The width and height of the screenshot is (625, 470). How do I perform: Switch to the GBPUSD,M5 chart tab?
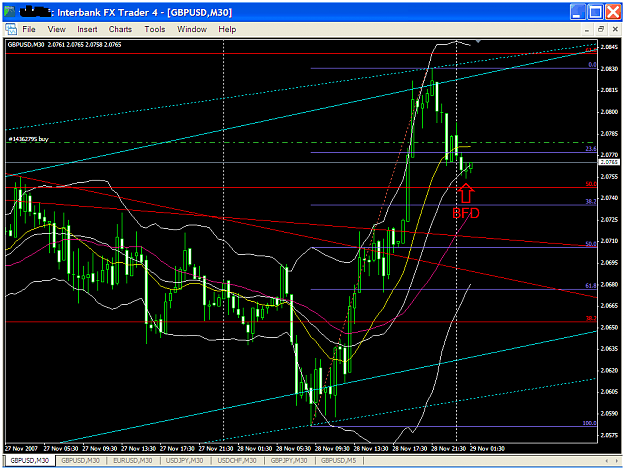(339, 460)
